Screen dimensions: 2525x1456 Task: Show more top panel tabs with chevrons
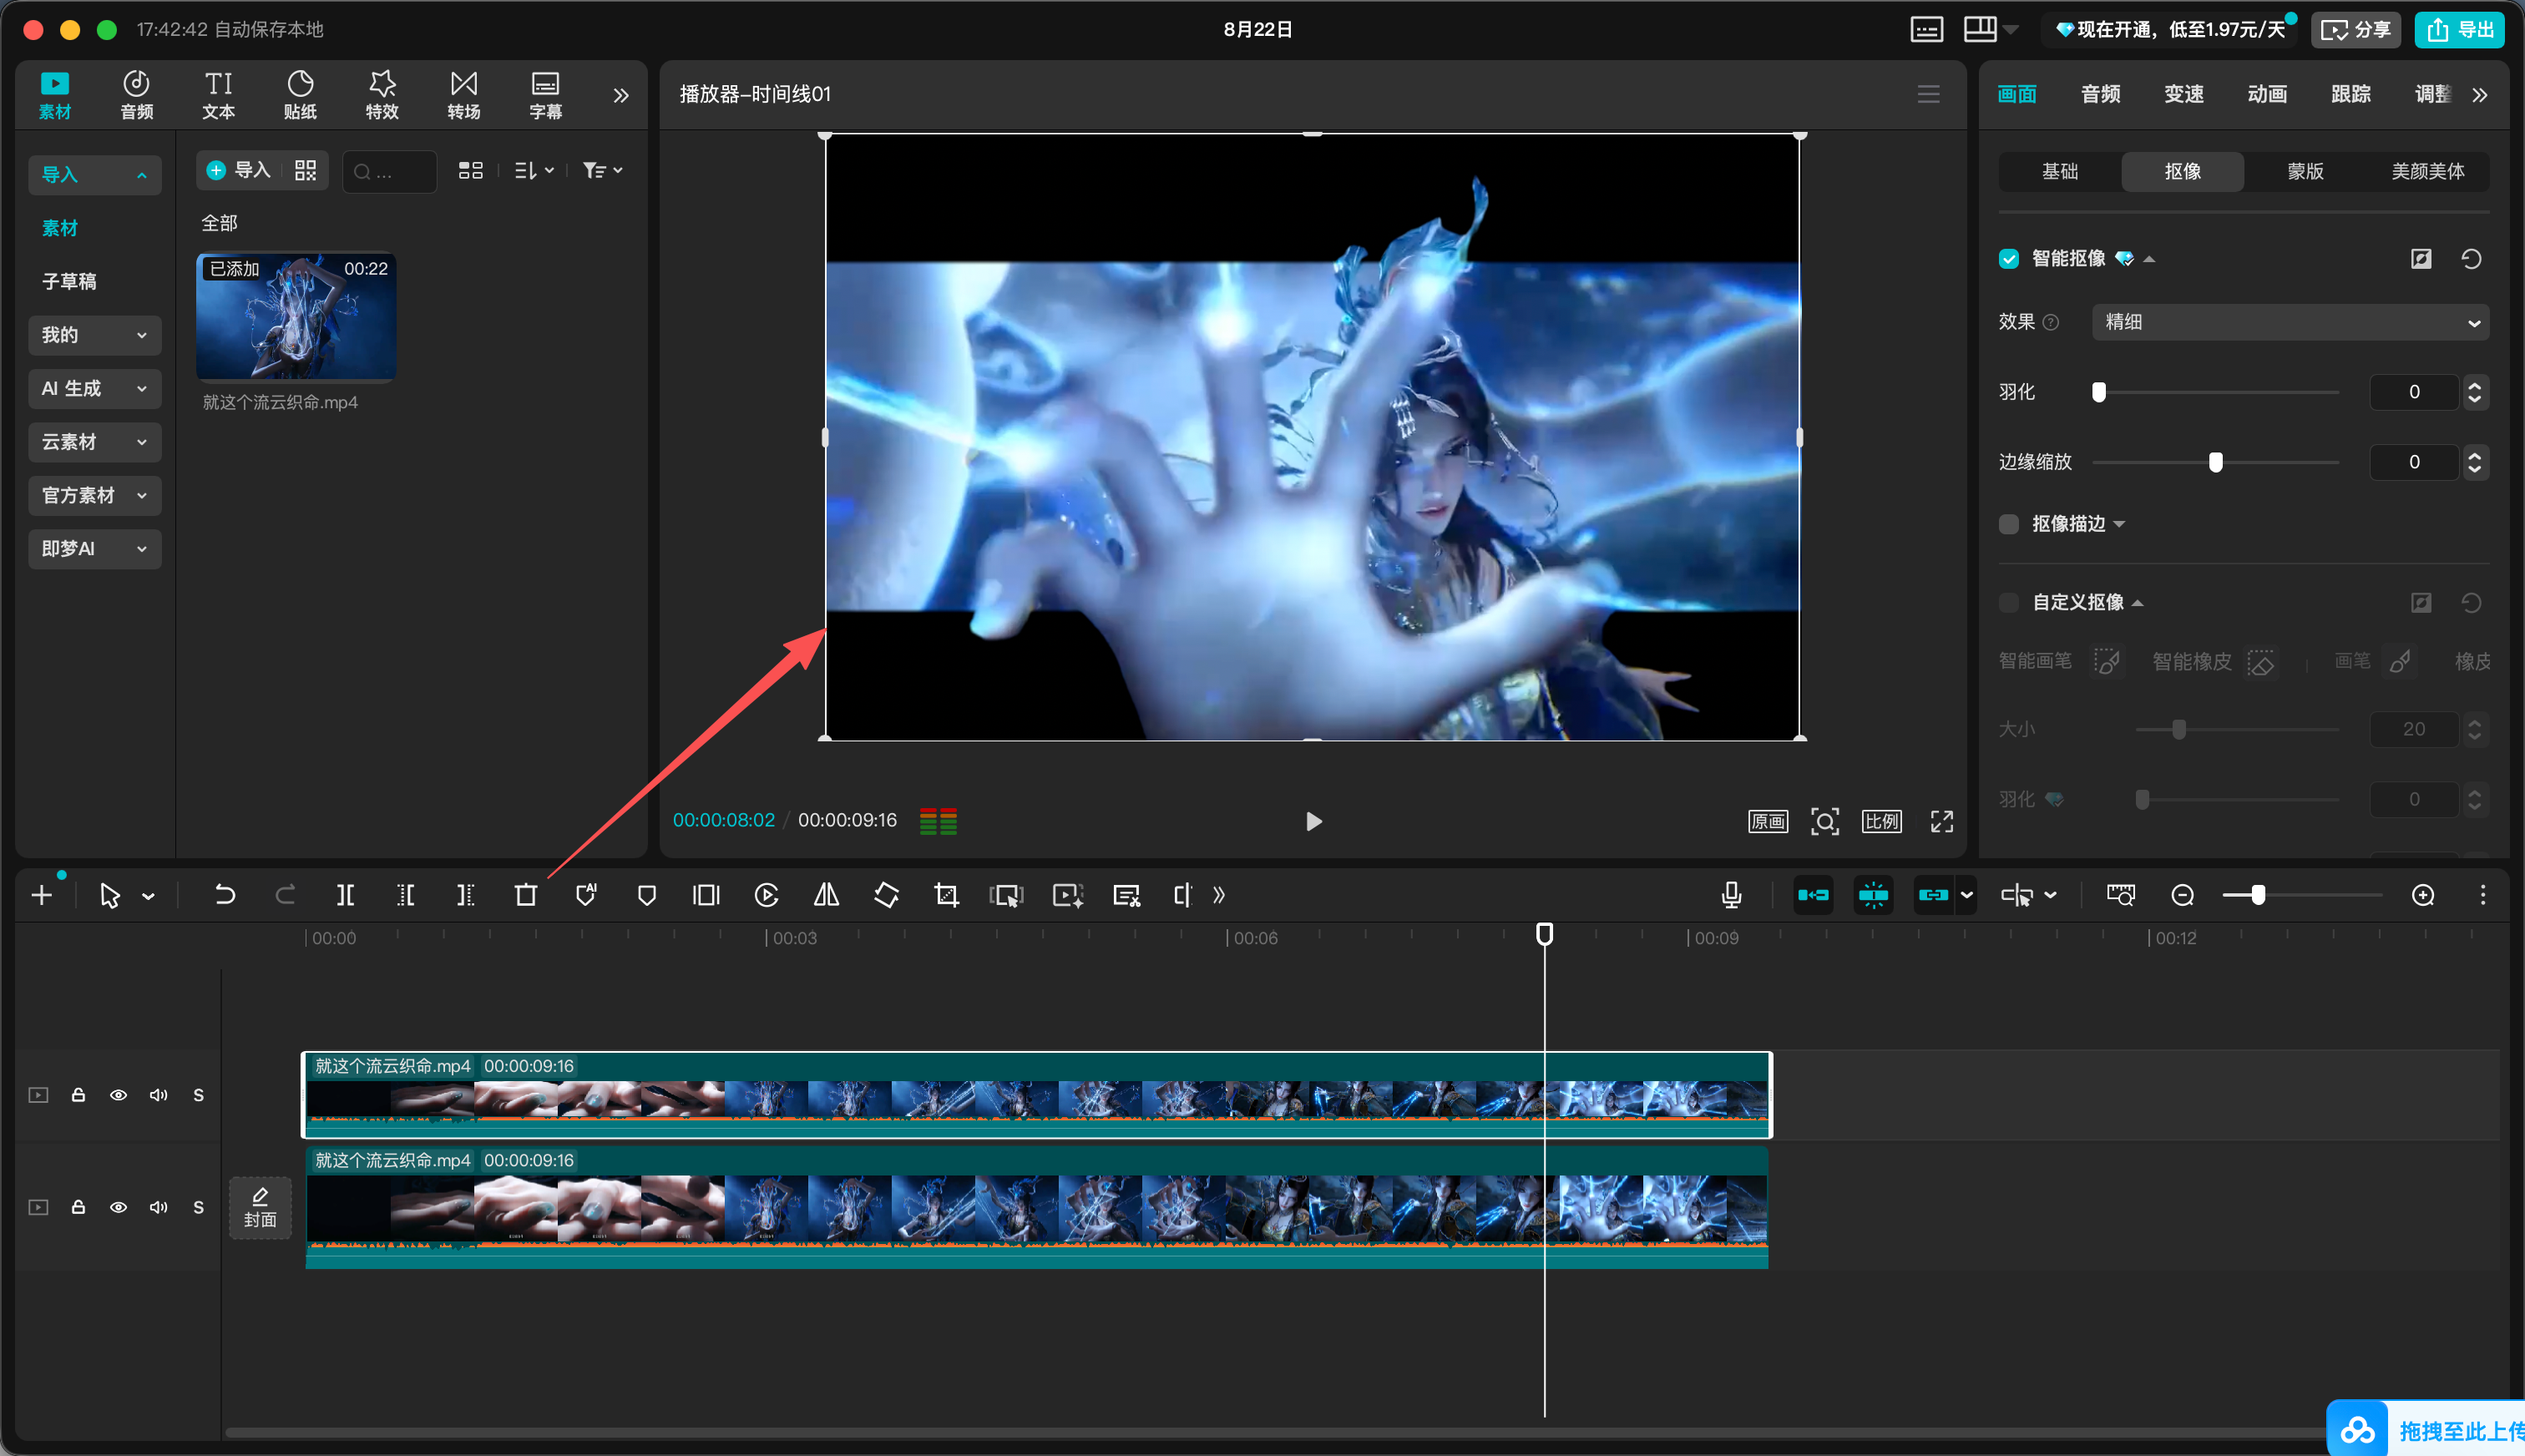(x=621, y=95)
